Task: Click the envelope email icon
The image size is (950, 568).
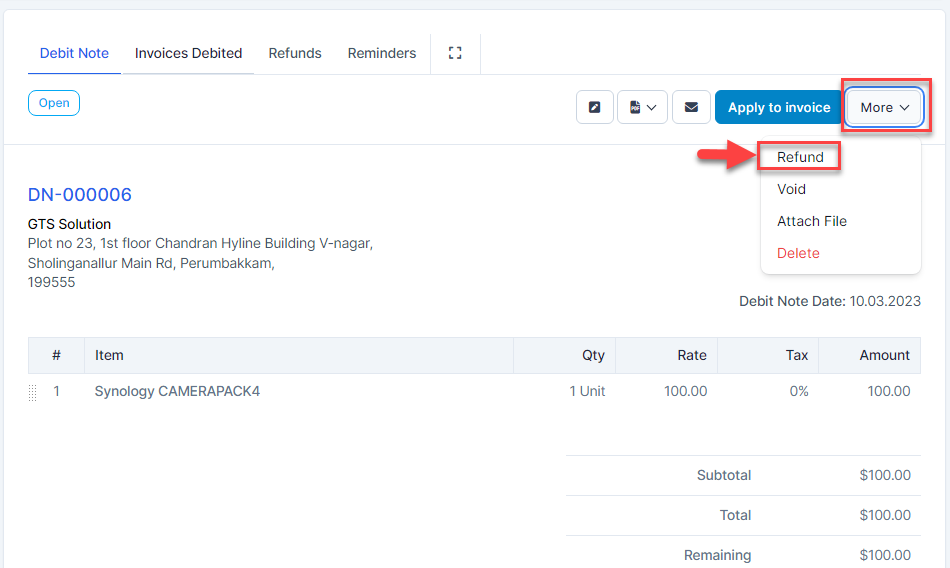Action: click(691, 107)
